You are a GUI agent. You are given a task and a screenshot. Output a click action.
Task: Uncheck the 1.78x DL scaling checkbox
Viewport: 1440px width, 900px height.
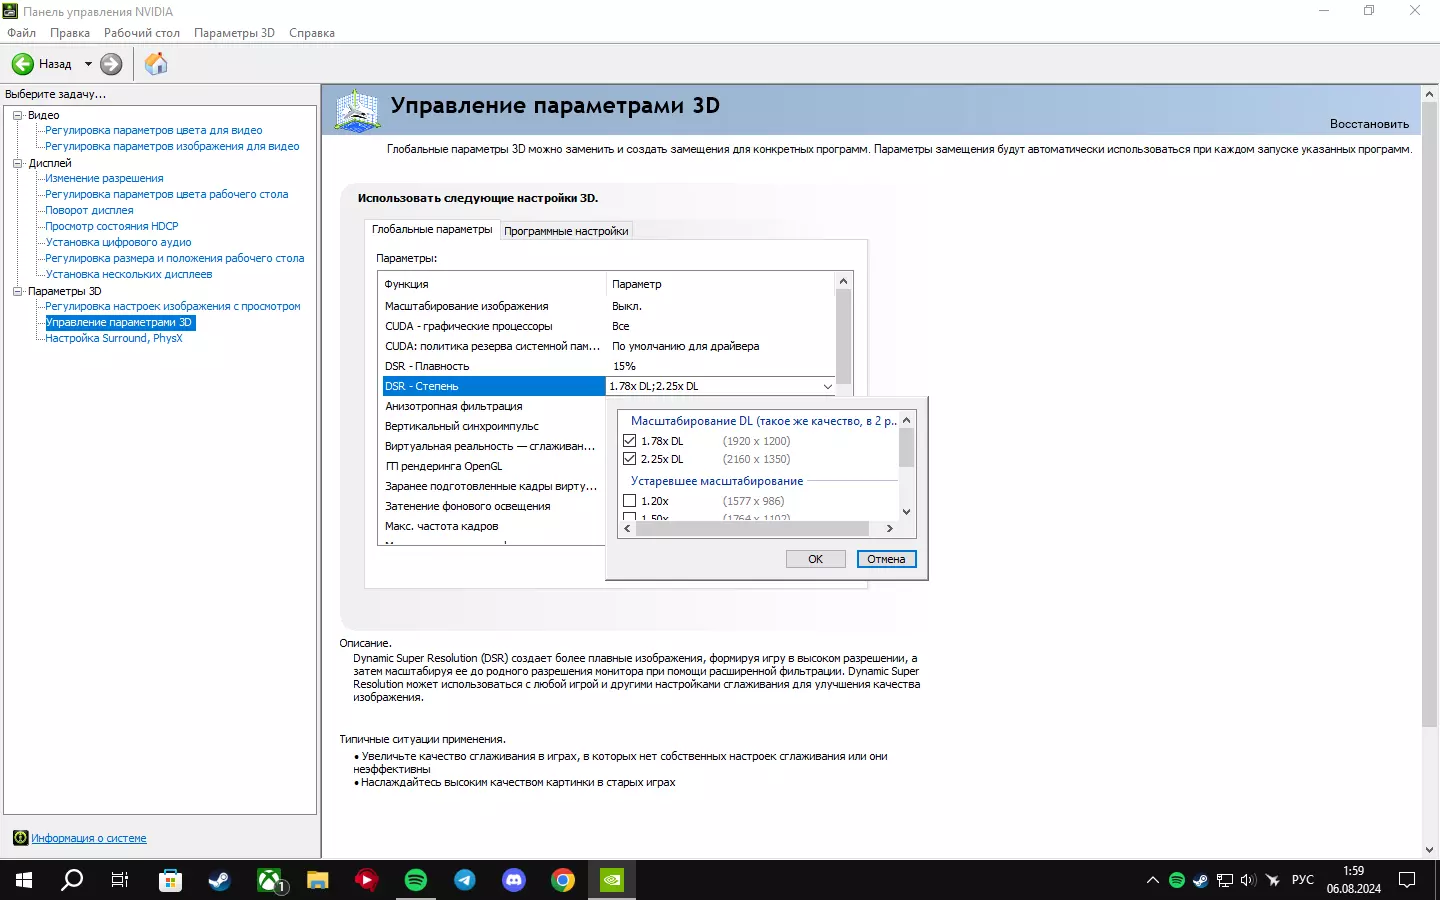pos(629,441)
